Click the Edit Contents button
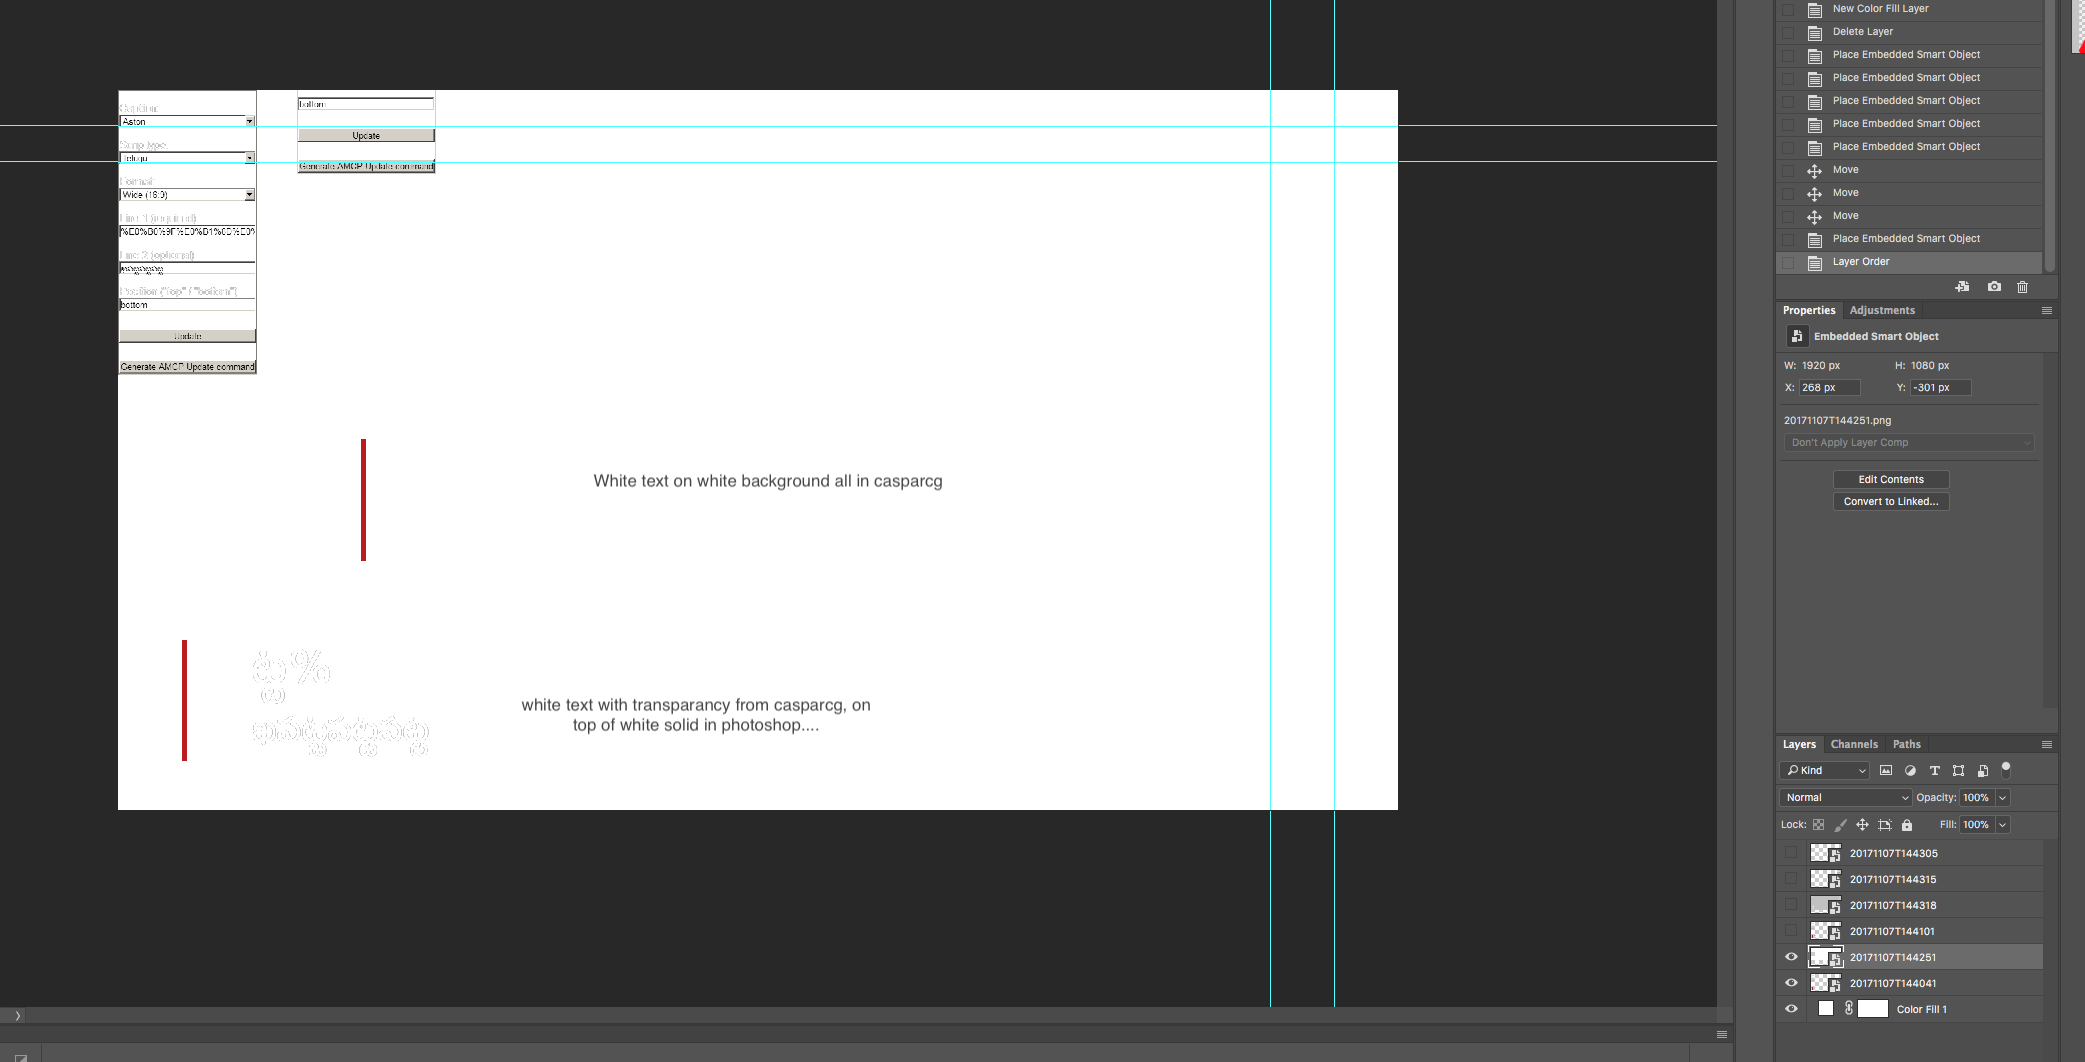 point(1890,479)
